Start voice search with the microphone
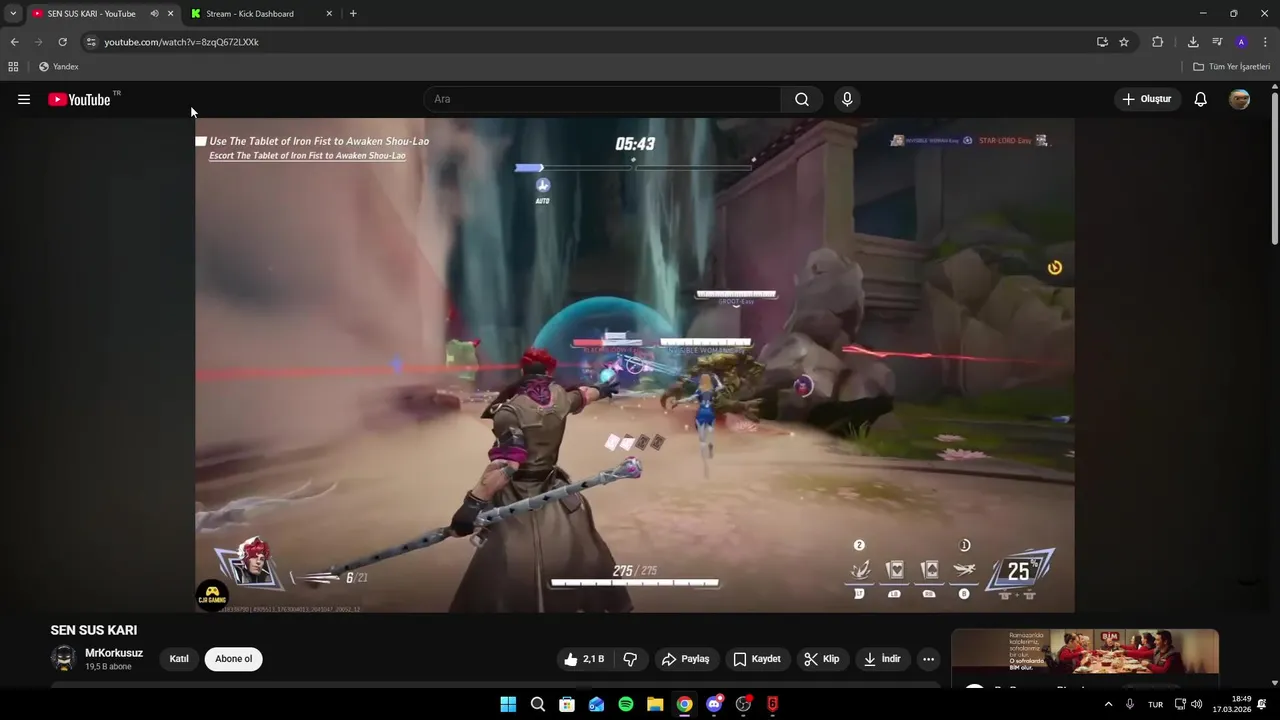1280x720 pixels. tap(847, 99)
